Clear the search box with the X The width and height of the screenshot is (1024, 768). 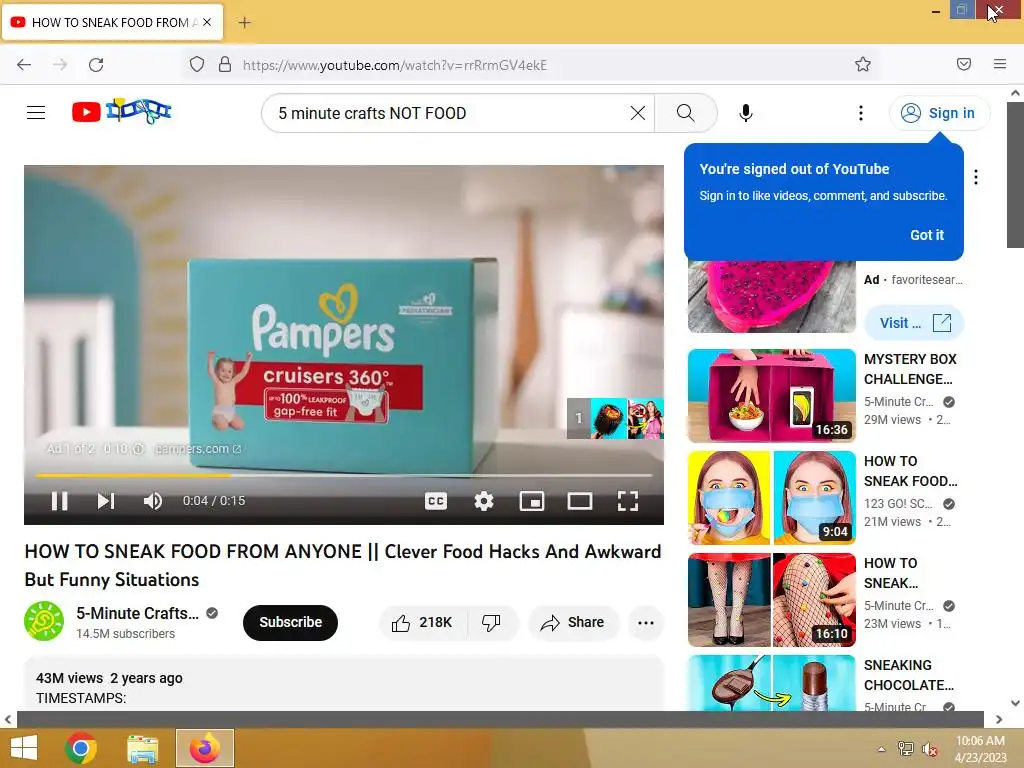coord(638,113)
